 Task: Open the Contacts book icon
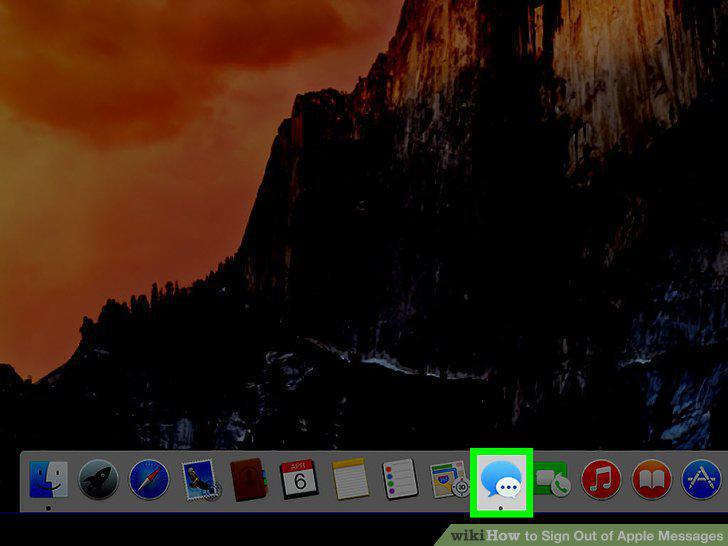tap(249, 480)
